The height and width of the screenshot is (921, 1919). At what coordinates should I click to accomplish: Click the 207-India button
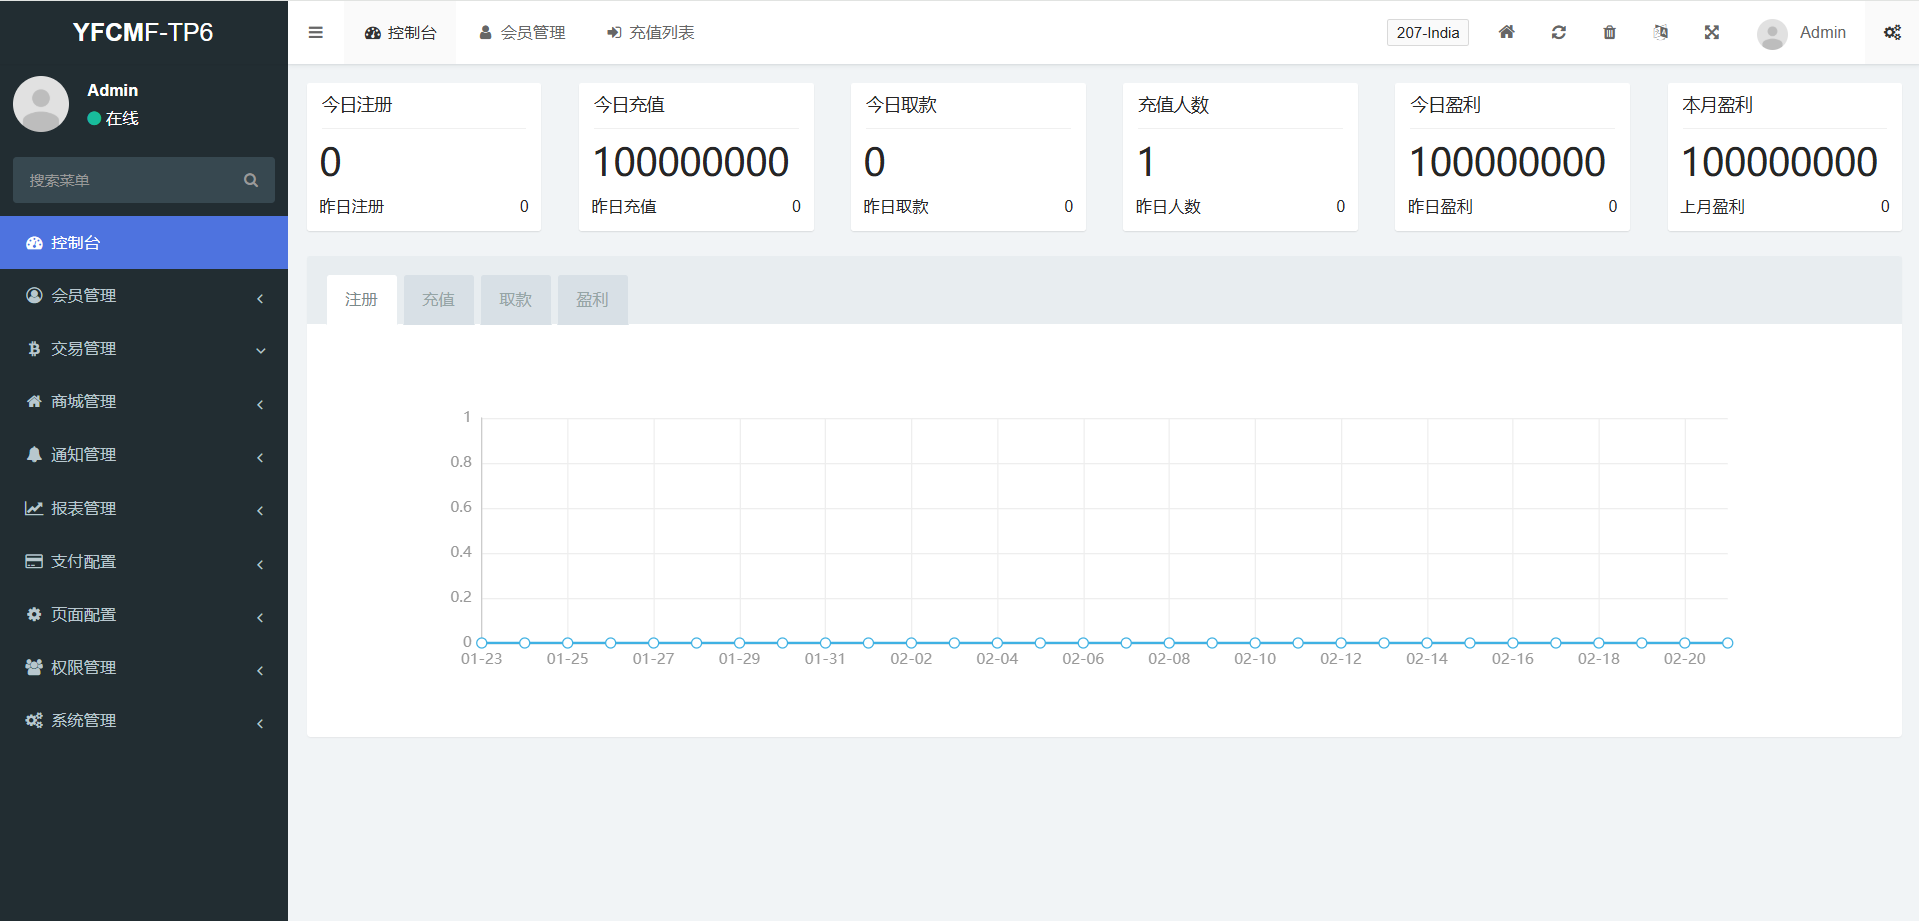tap(1427, 33)
